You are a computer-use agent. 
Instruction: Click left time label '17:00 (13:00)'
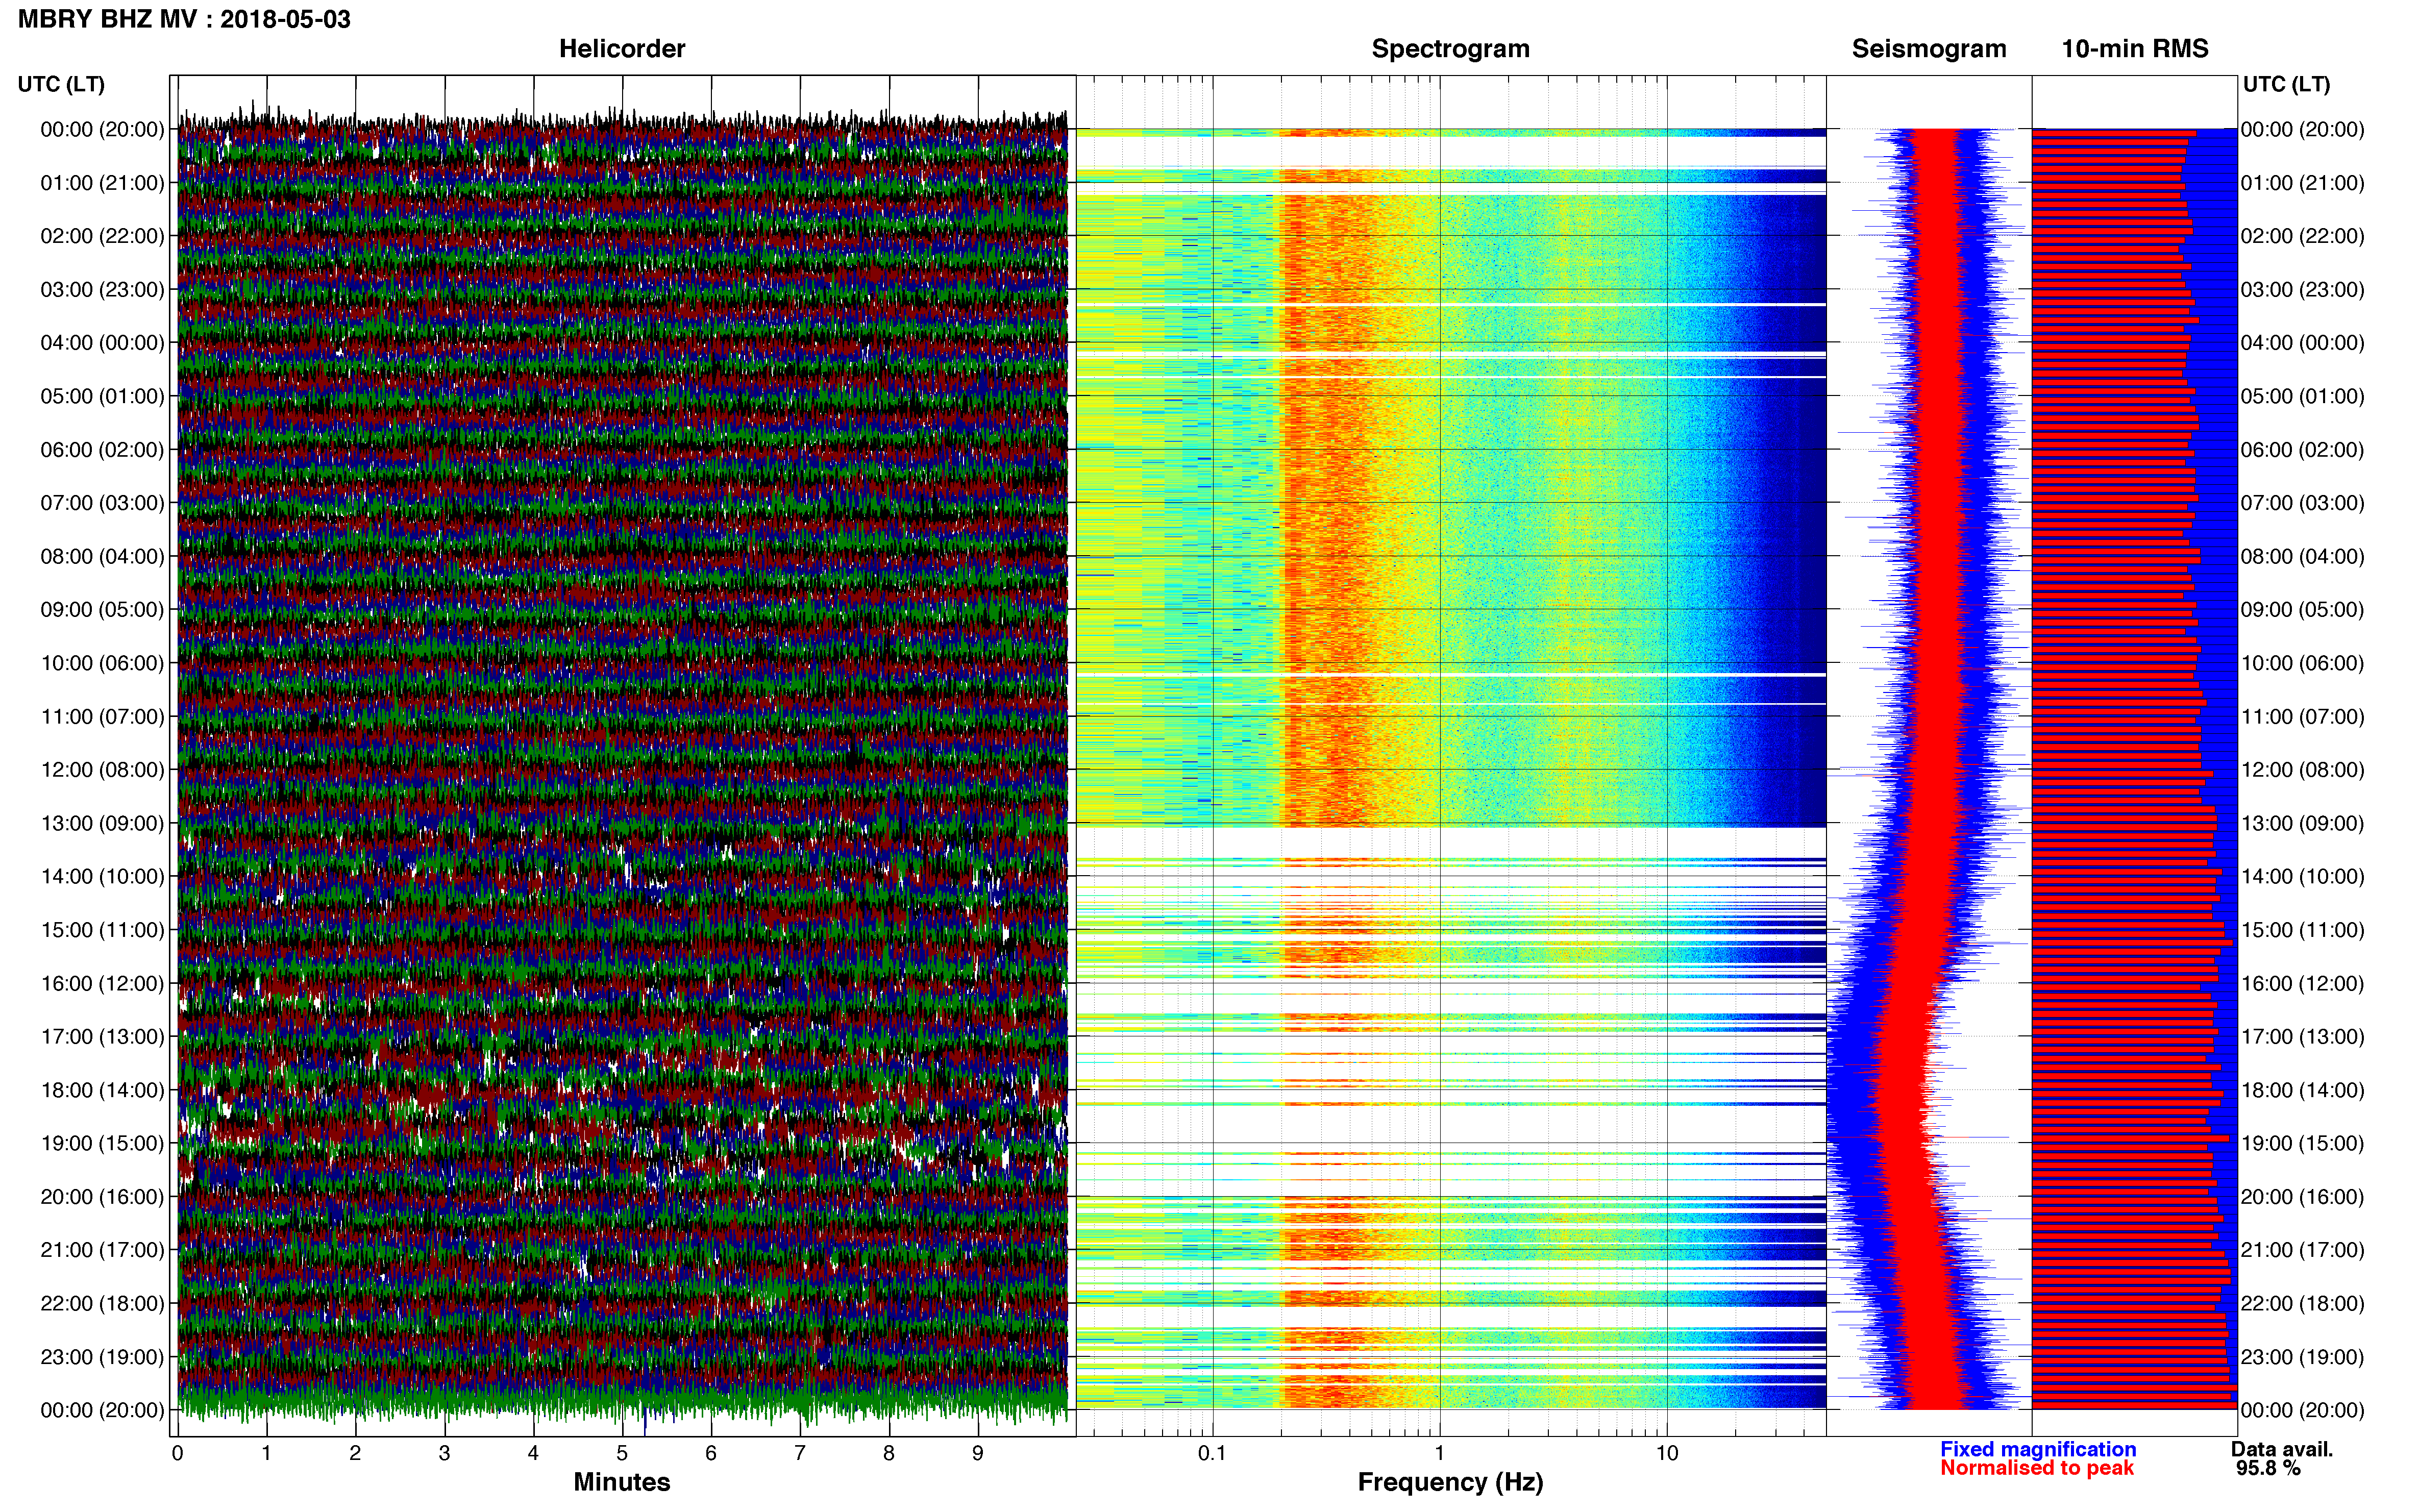tap(102, 1037)
